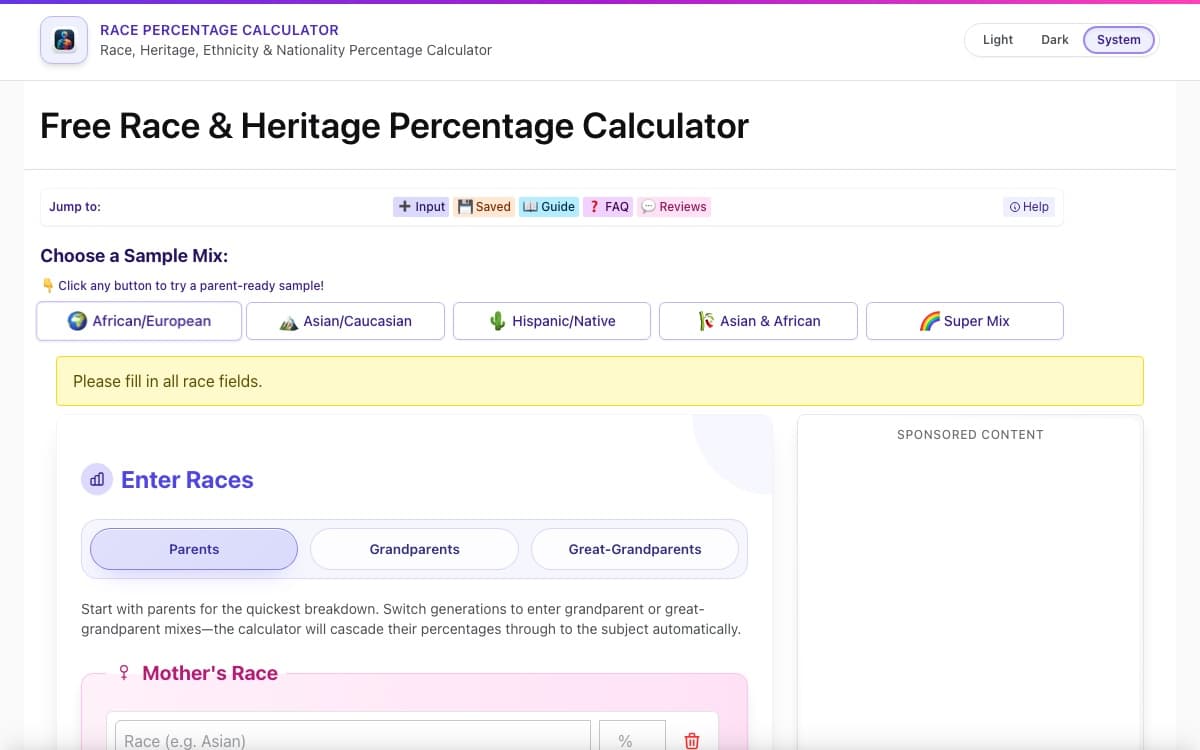The height and width of the screenshot is (750, 1200).
Task: Switch to the Grandparents tab
Action: [414, 549]
